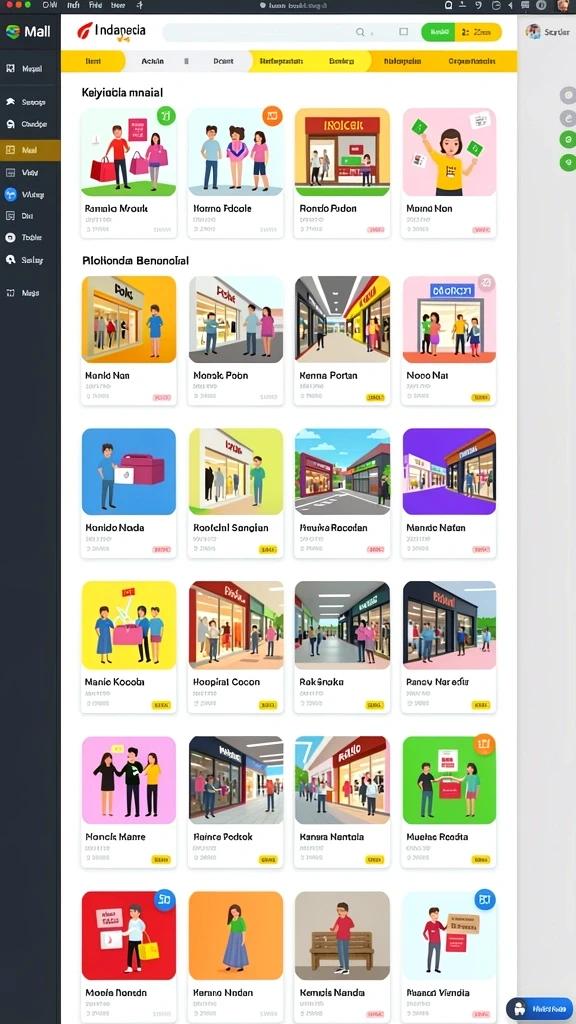Open the Indanecia red leaf logo
Image resolution: width=576 pixels, height=1024 pixels.
(x=85, y=31)
